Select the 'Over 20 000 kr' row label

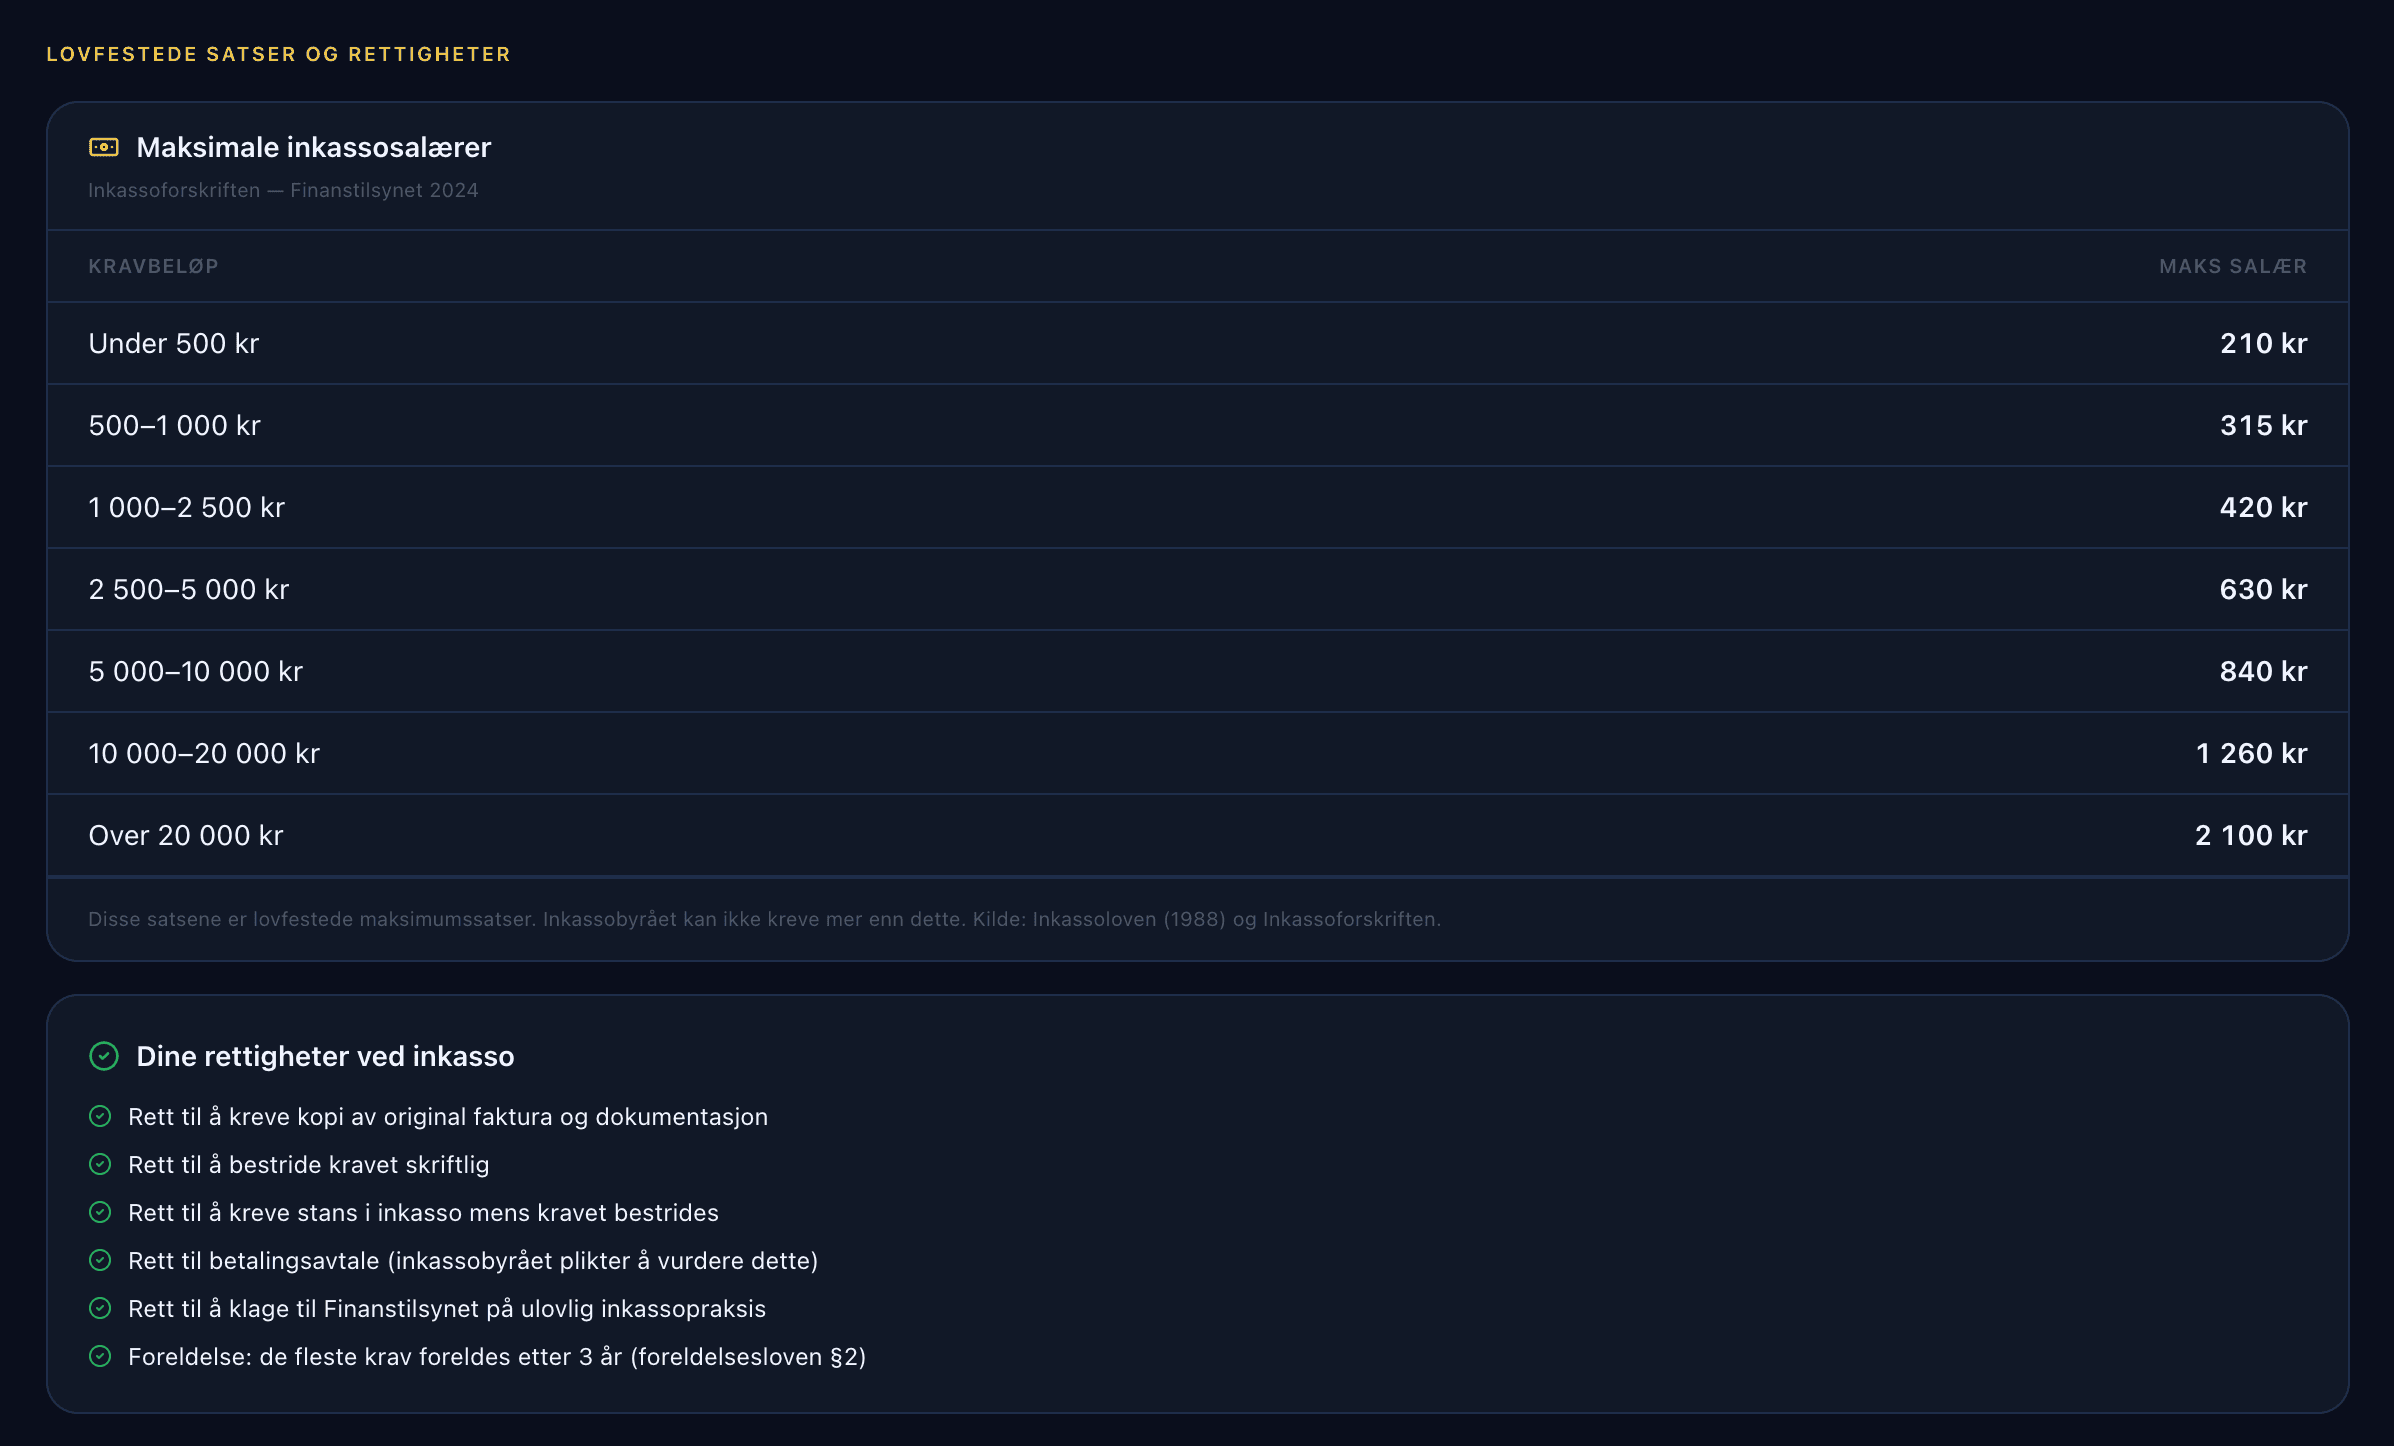coord(186,835)
